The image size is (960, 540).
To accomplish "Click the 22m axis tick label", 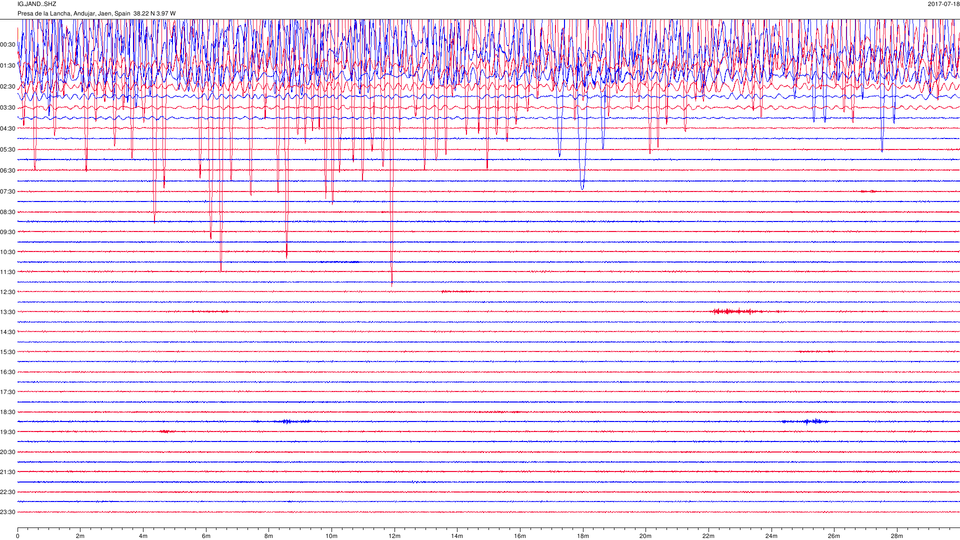I will pyautogui.click(x=708, y=536).
